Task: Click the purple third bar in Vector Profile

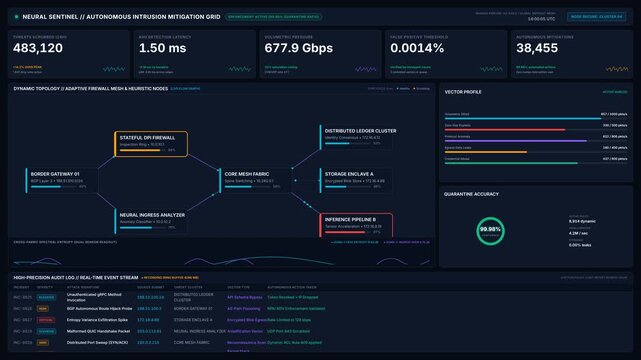Action: [x=515, y=141]
